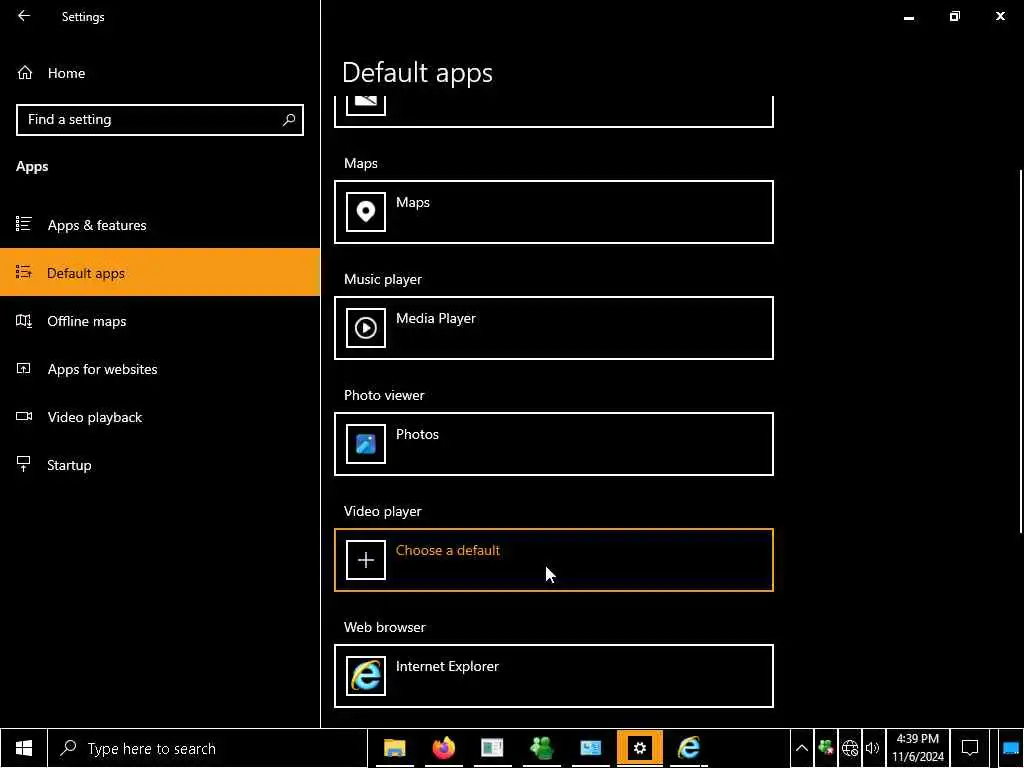Click the Media Player play icon
1024x768 pixels.
point(366,328)
